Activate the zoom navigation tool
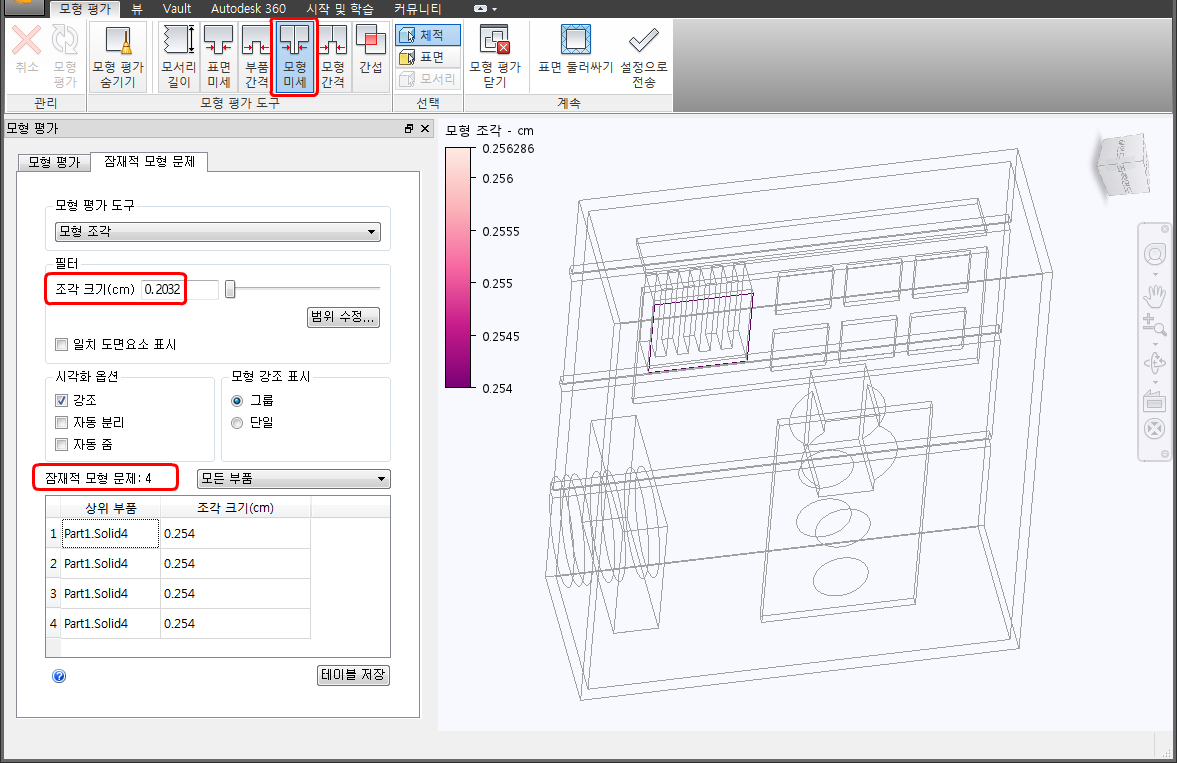Image resolution: width=1177 pixels, height=763 pixels. (1154, 324)
